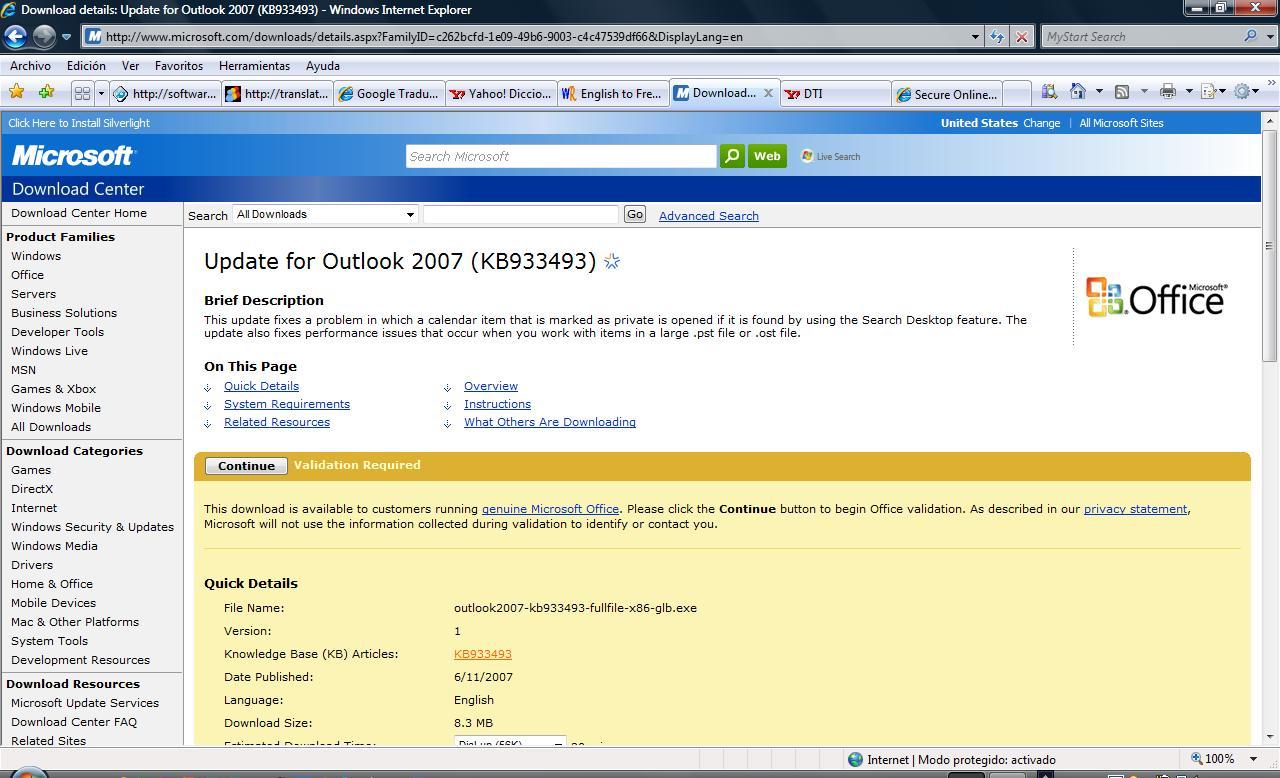1280x778 pixels.
Task: Expand the All Downloads dropdown
Action: [x=409, y=214]
